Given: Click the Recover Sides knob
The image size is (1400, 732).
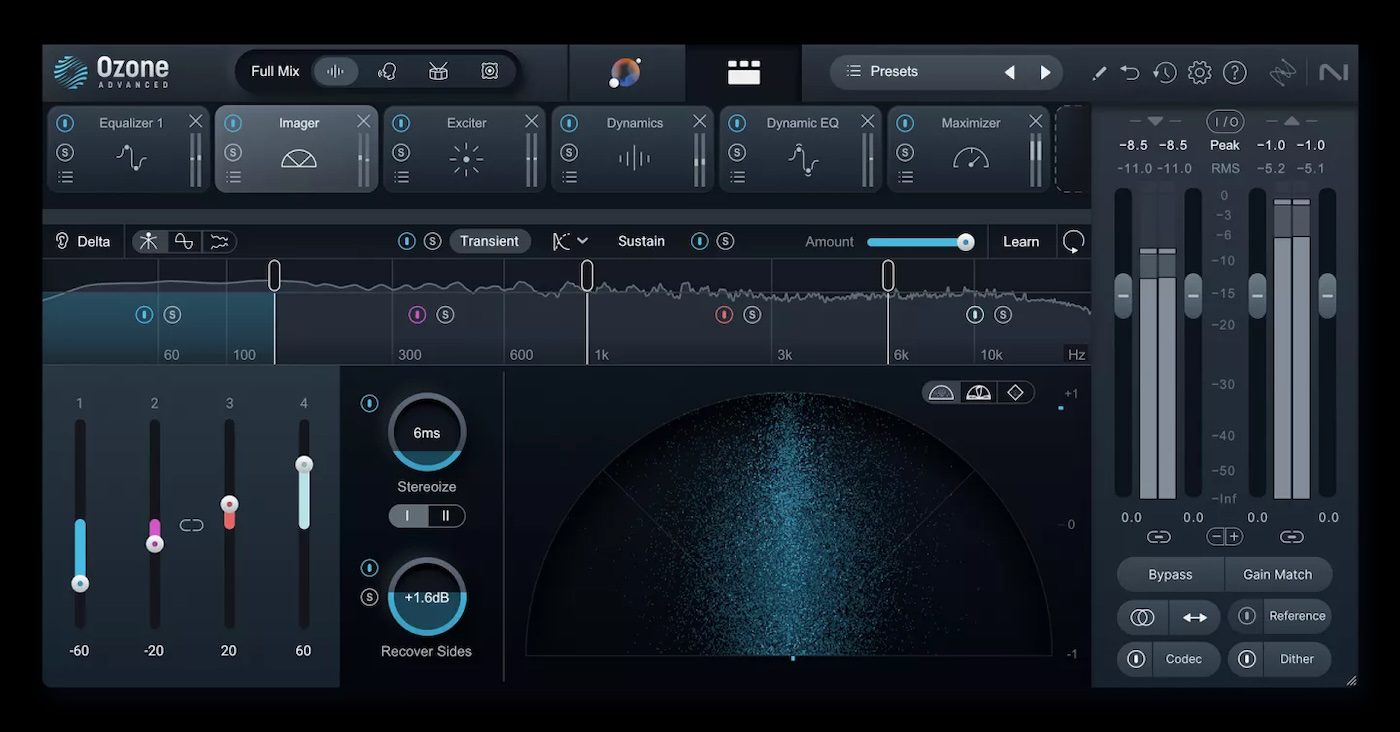Looking at the screenshot, I should (x=427, y=597).
